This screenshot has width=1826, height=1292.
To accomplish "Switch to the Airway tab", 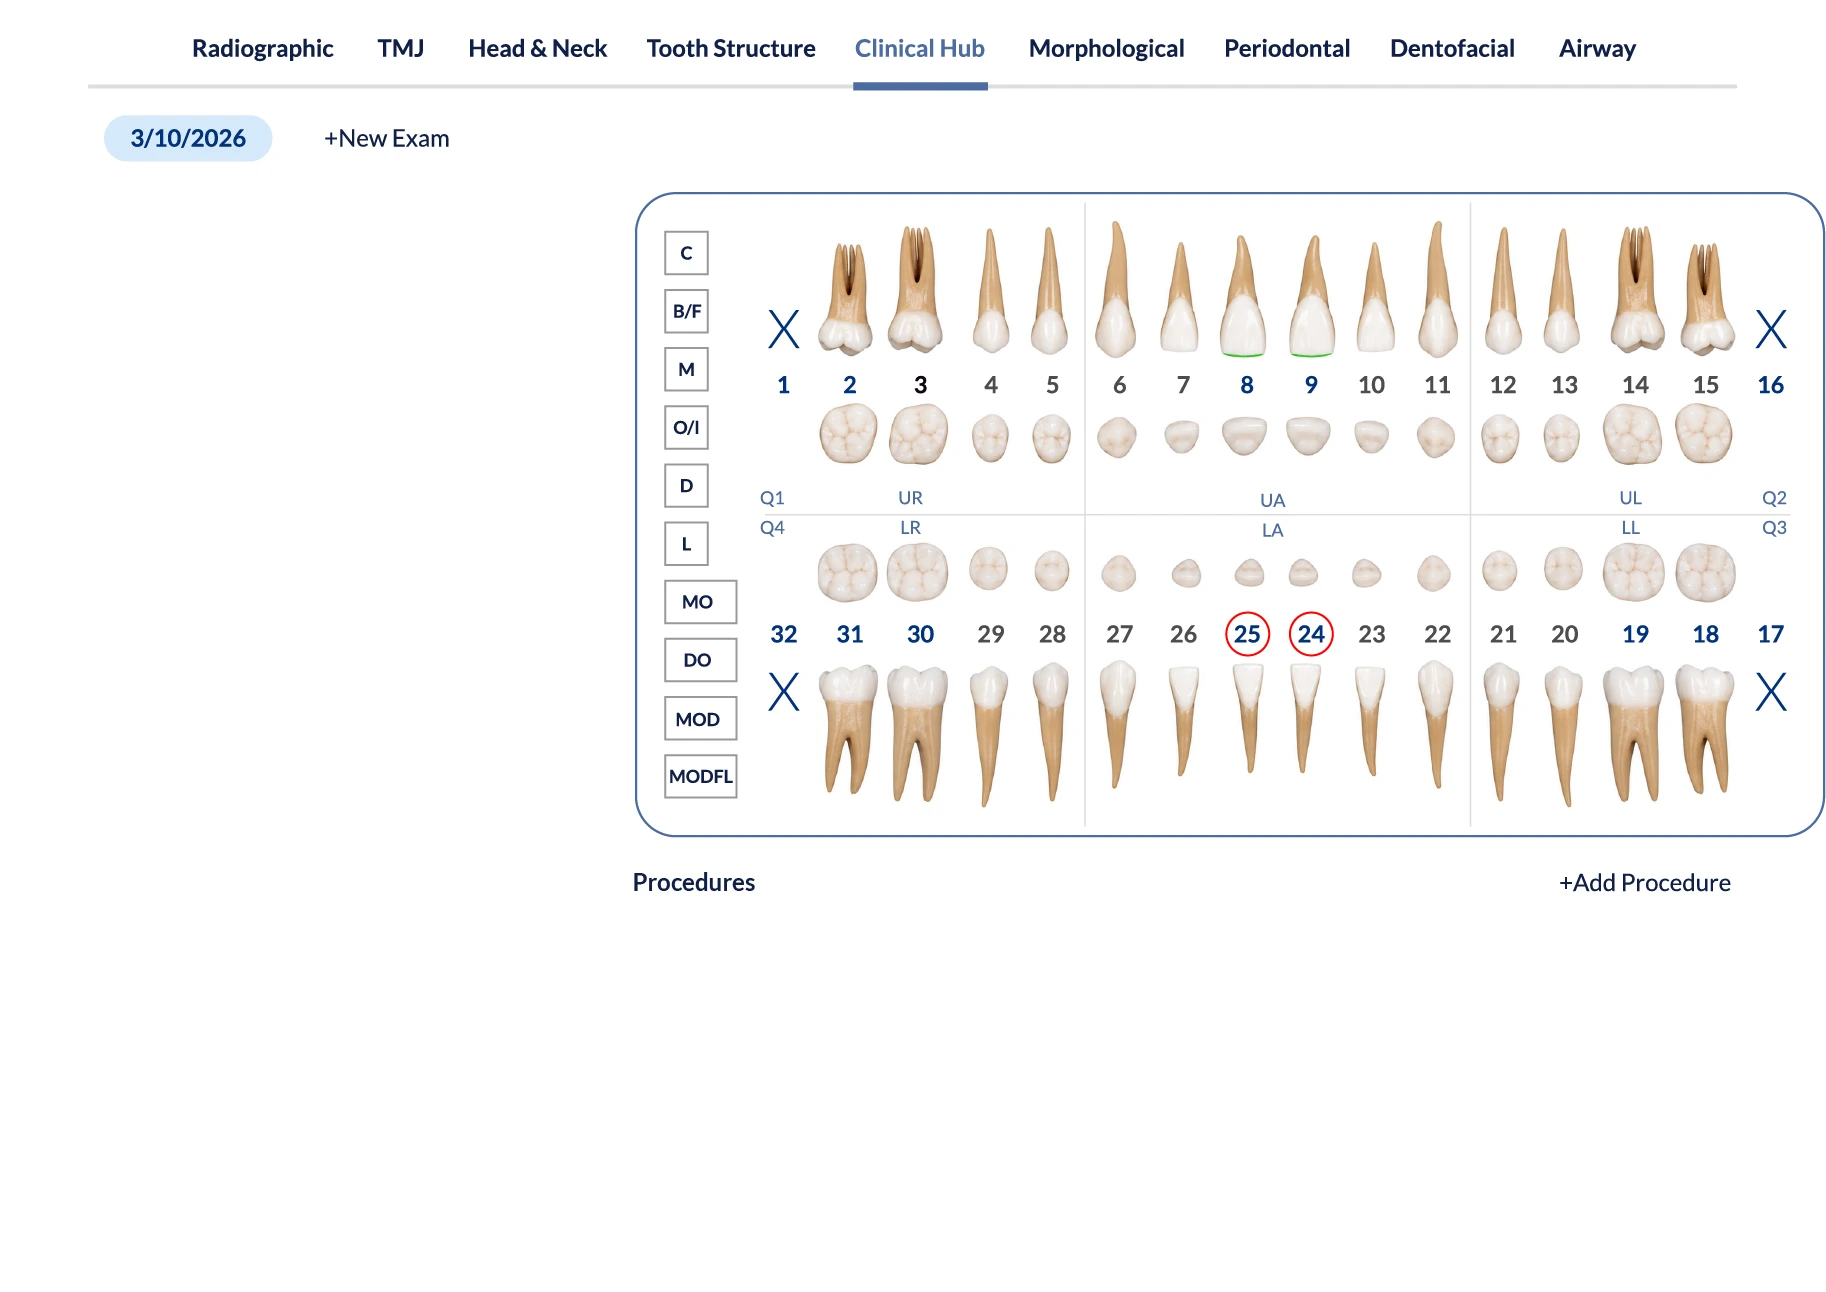I will tap(1597, 48).
